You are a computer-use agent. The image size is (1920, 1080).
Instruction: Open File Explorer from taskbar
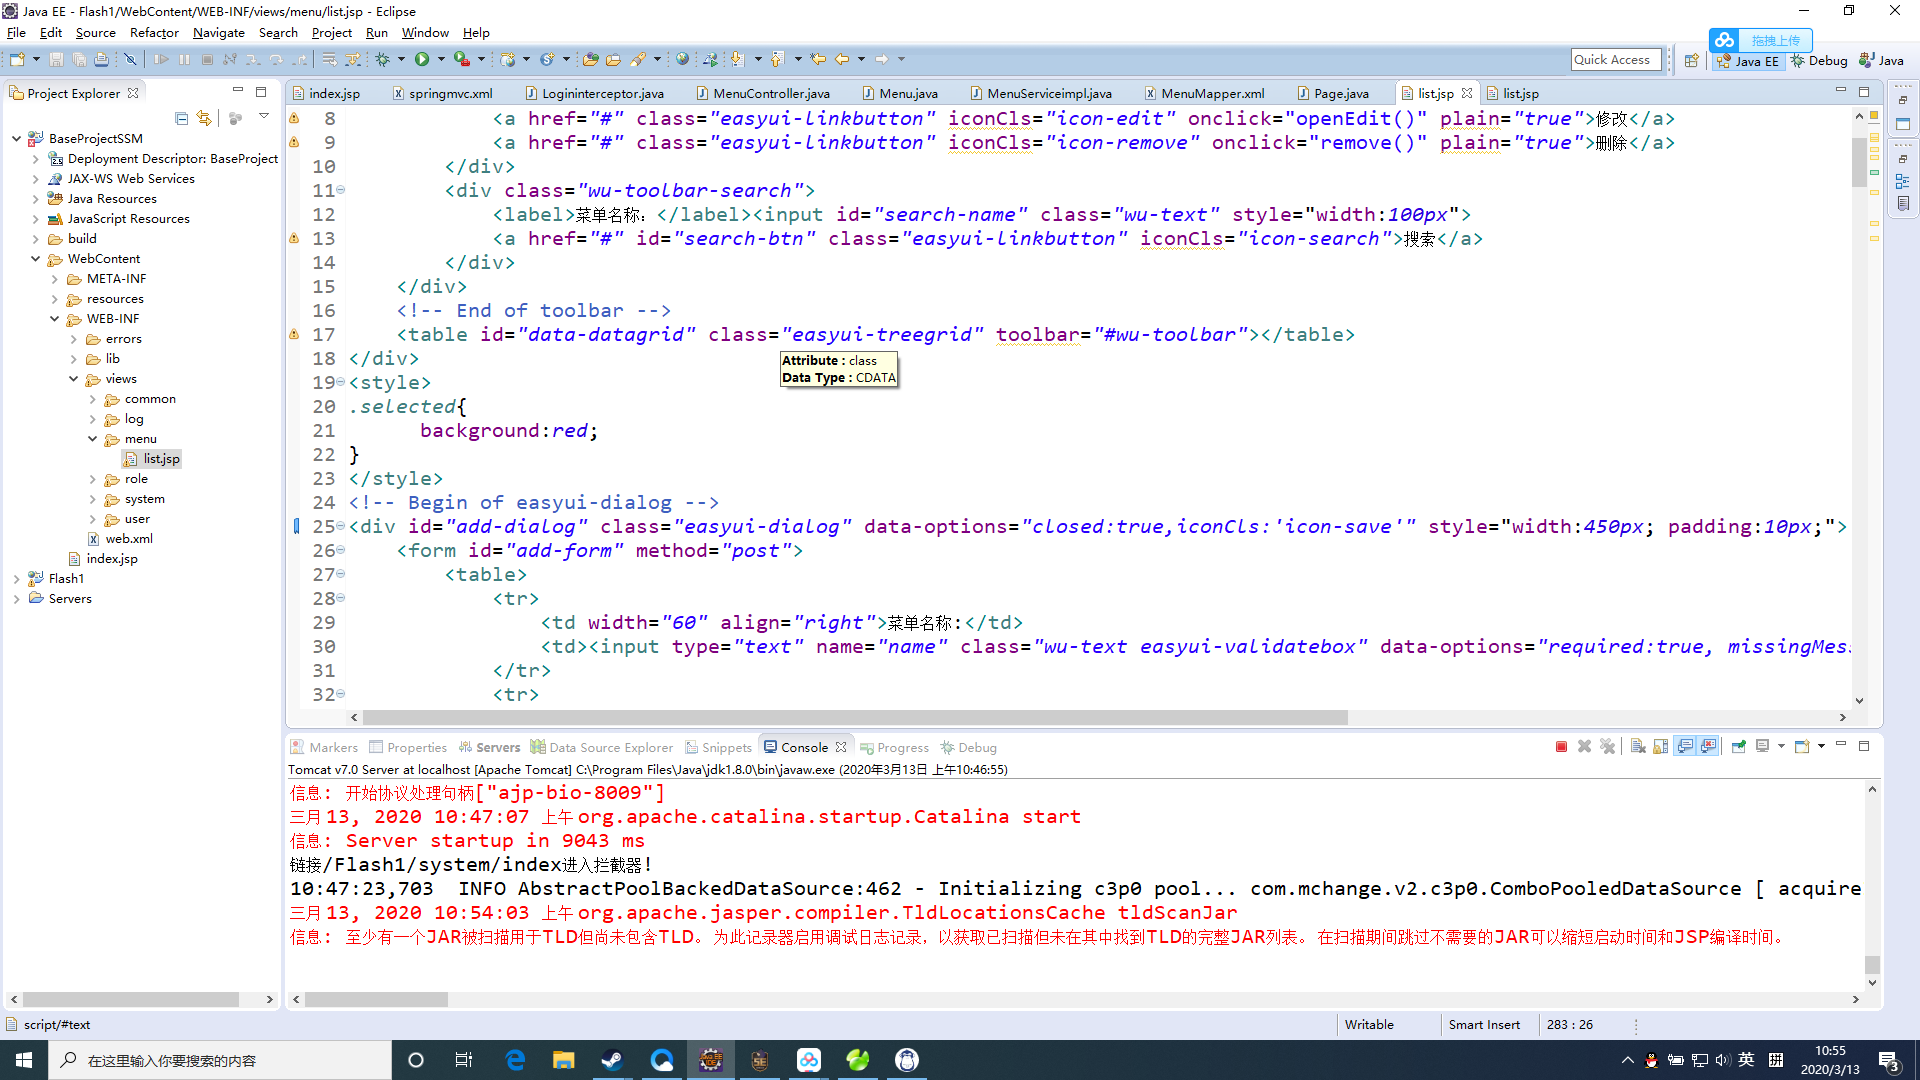(x=564, y=1060)
